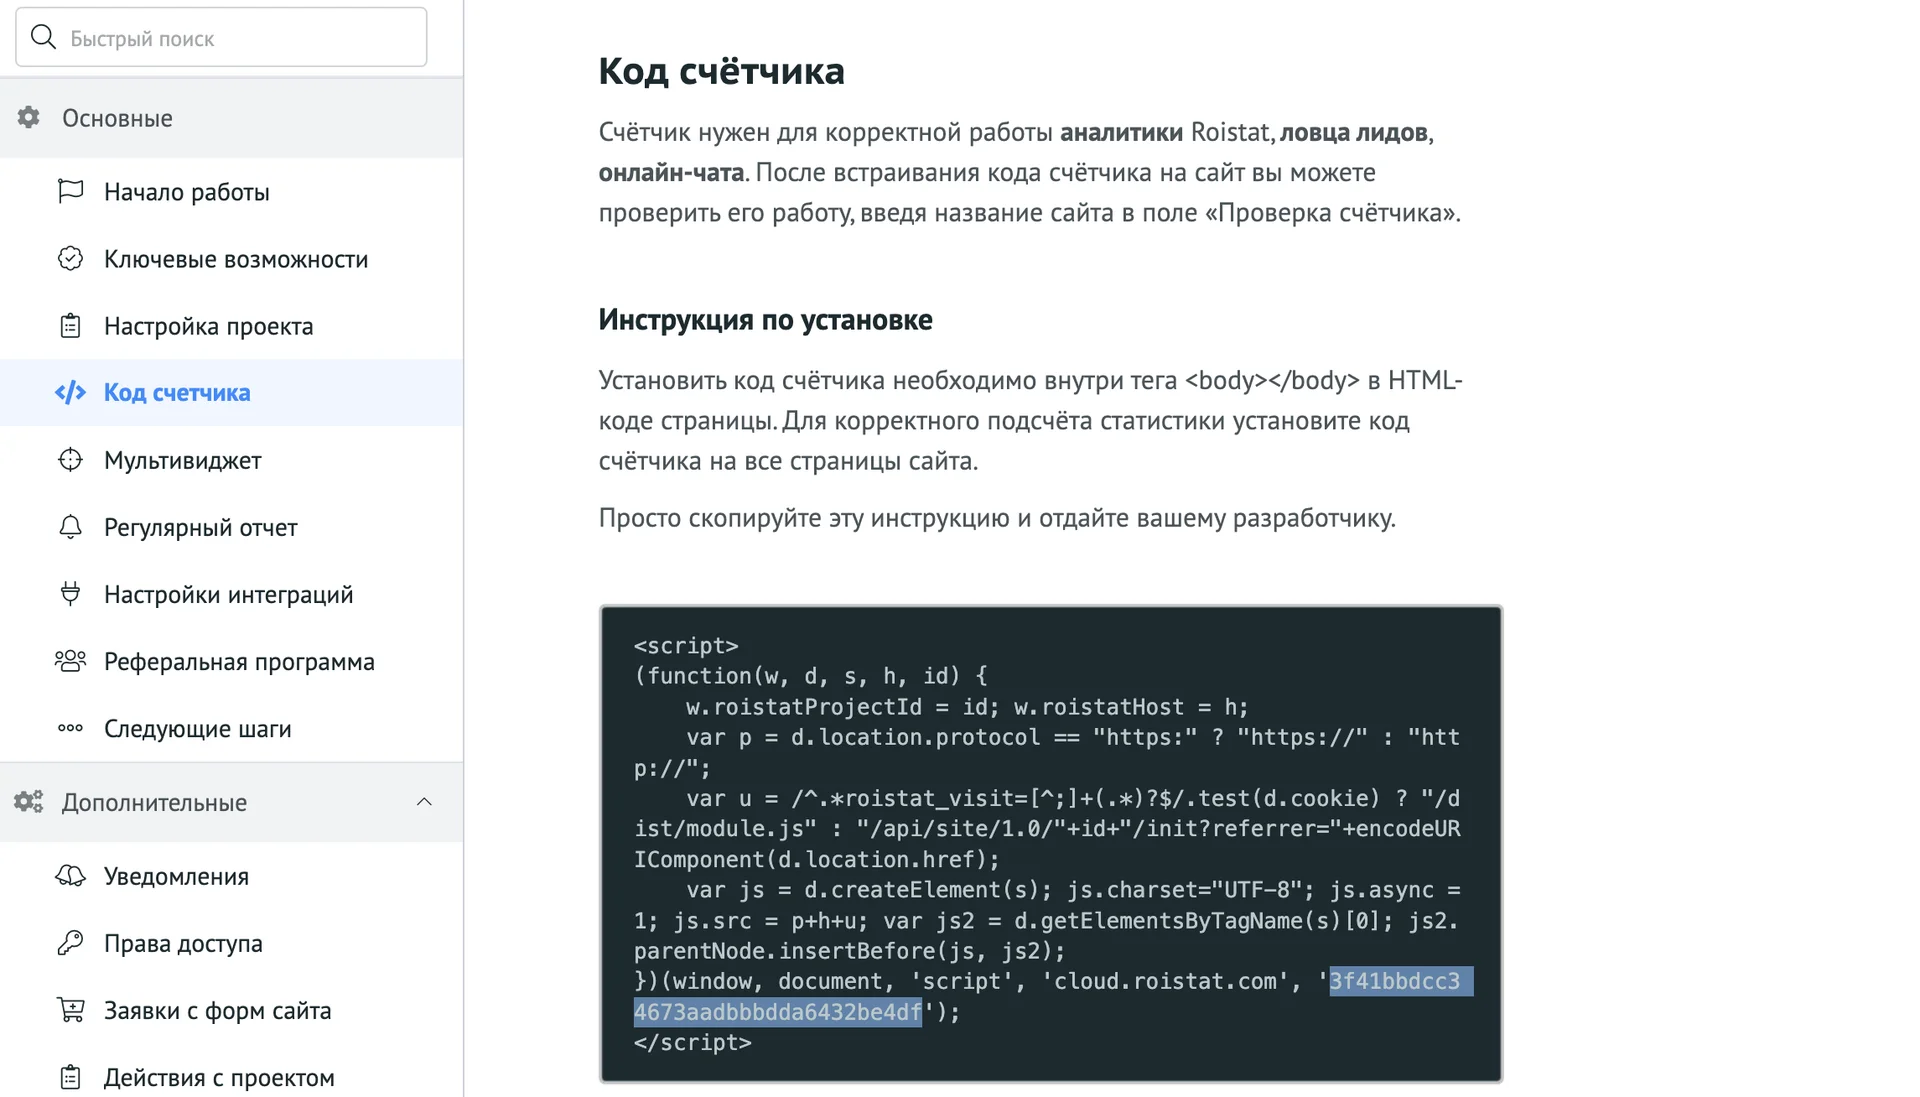Image resolution: width=1920 pixels, height=1097 pixels.
Task: Go to Ключевые возможности
Action: [236, 259]
